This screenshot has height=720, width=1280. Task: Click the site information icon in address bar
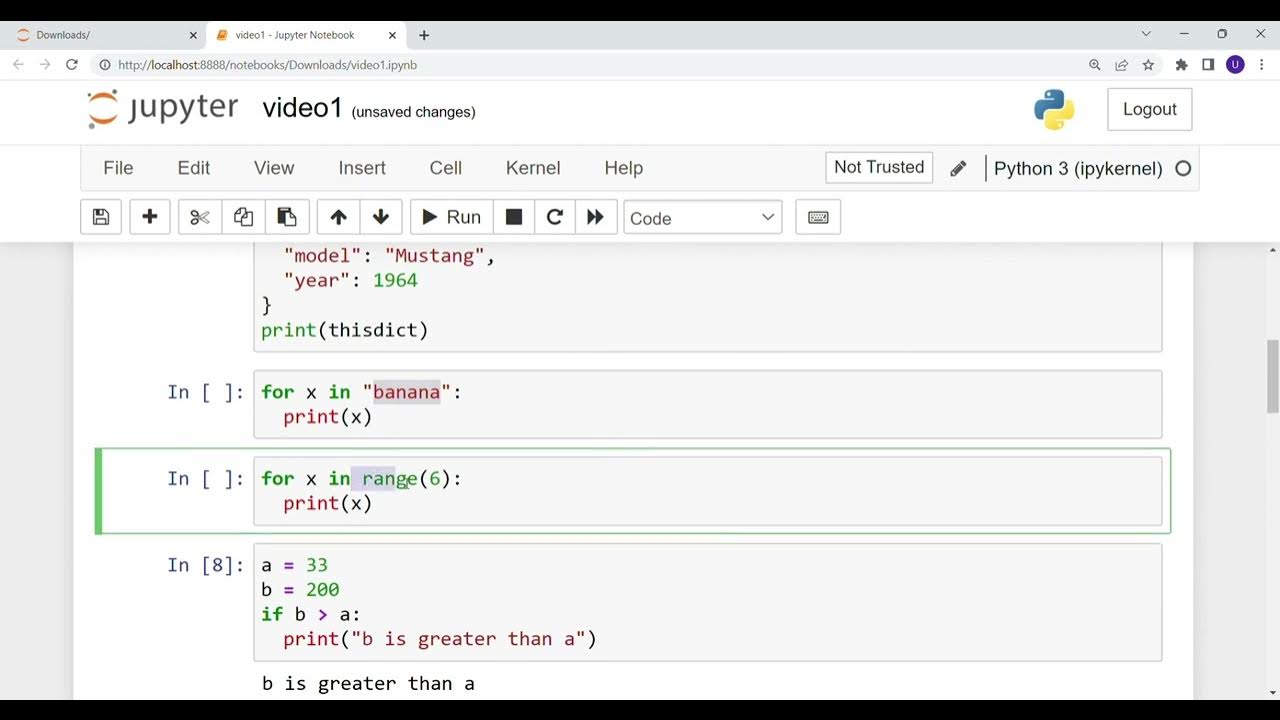pos(105,65)
